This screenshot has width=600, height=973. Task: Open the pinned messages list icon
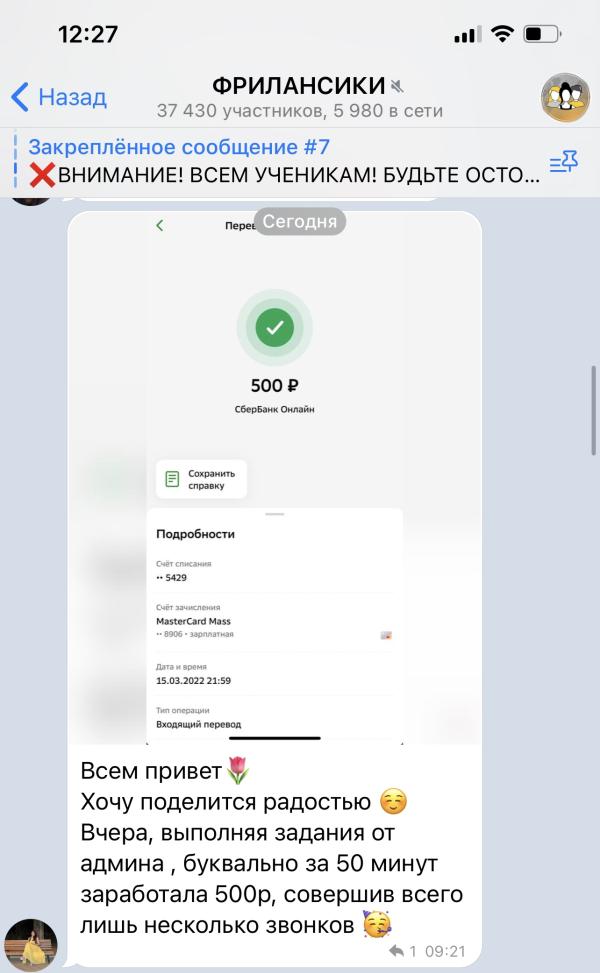(563, 162)
